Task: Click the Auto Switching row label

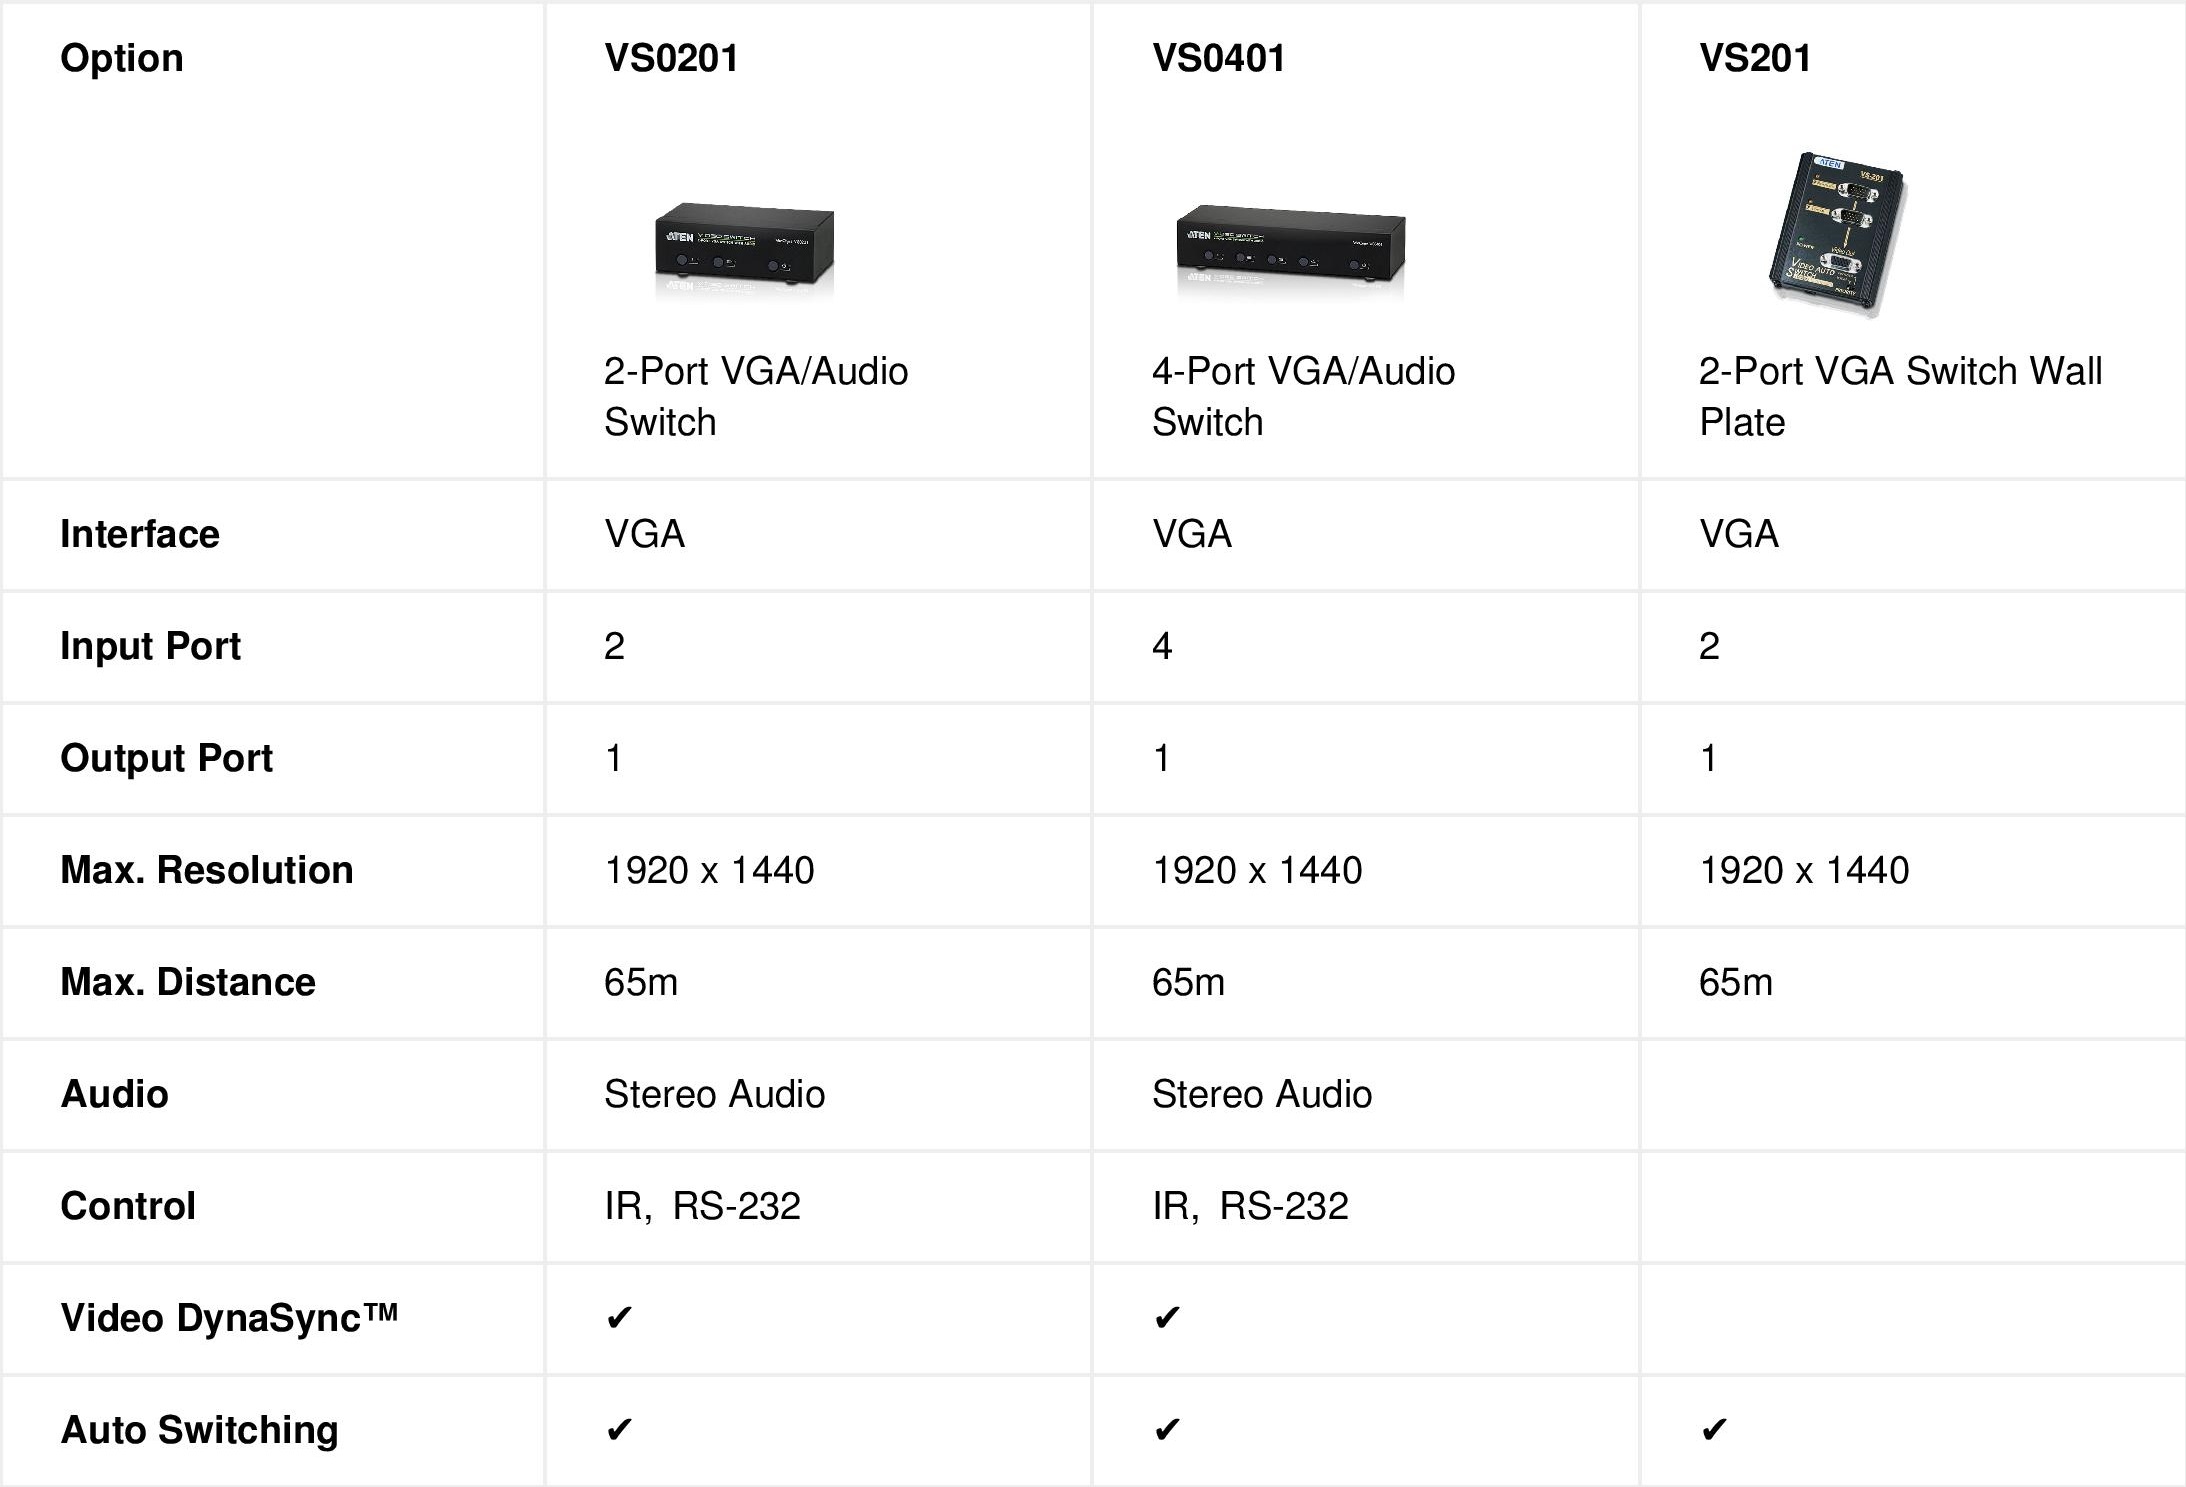Action: click(199, 1430)
